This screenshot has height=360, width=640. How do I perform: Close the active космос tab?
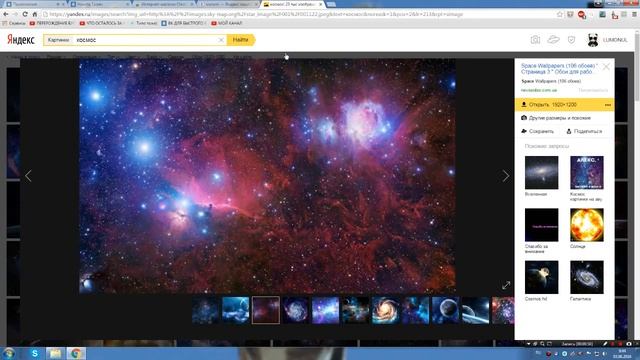(320, 4)
